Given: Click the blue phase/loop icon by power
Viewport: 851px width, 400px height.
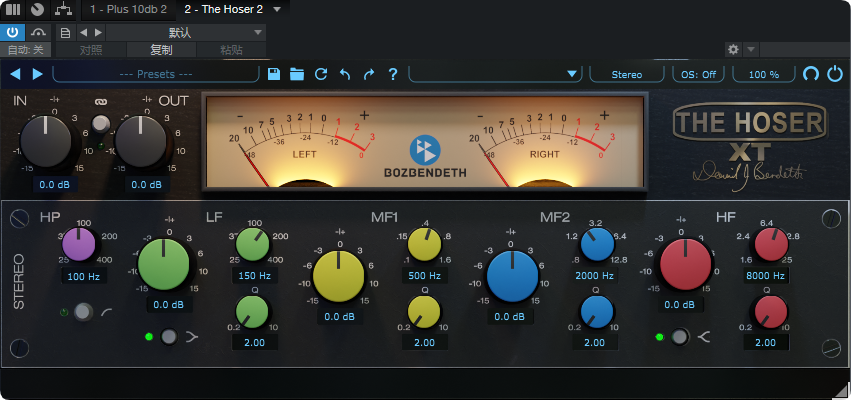Looking at the screenshot, I should pyautogui.click(x=811, y=74).
